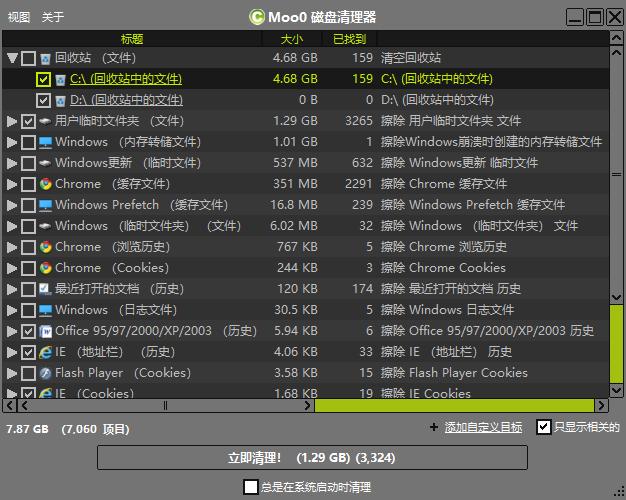Expand Chrome (缓存文件) node
Screen dimensions: 626x500
(12, 184)
